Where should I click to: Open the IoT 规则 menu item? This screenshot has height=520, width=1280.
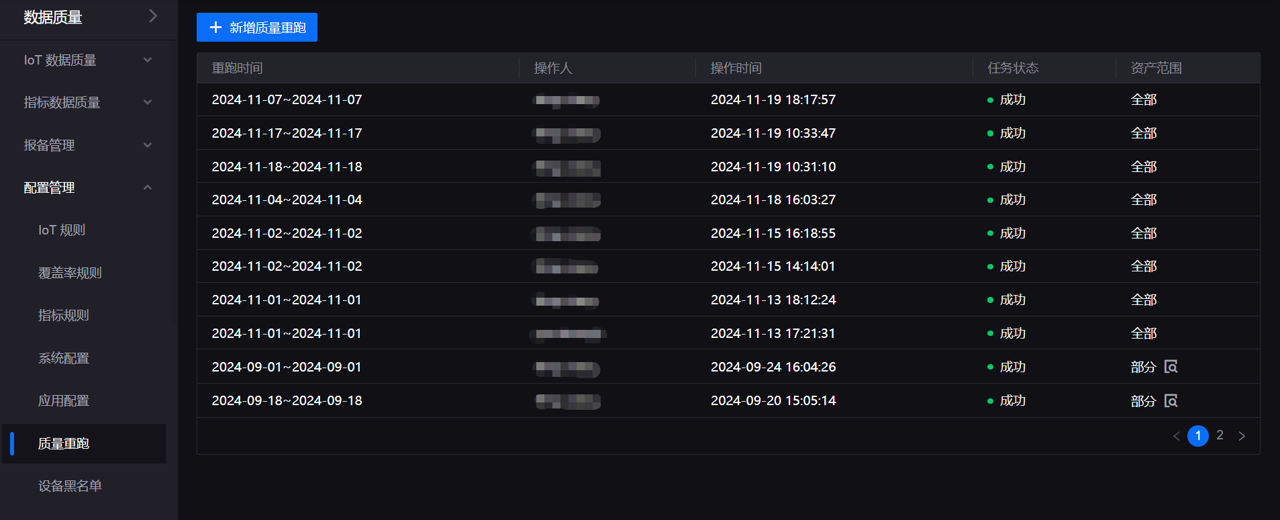pyautogui.click(x=62, y=230)
